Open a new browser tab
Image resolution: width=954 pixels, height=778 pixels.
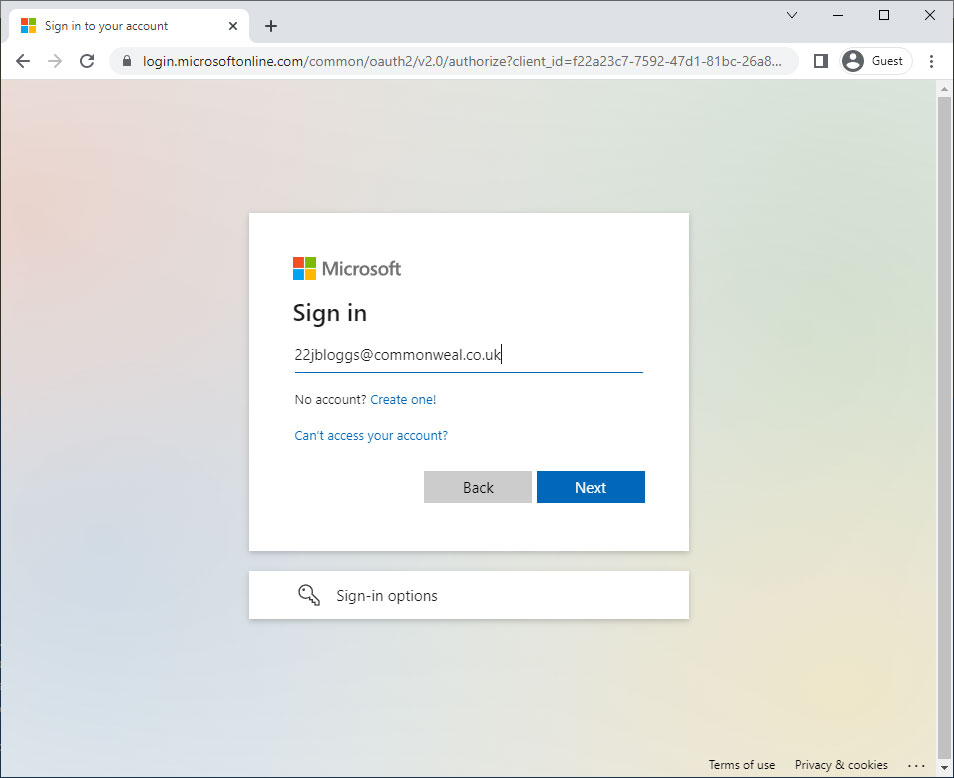270,26
